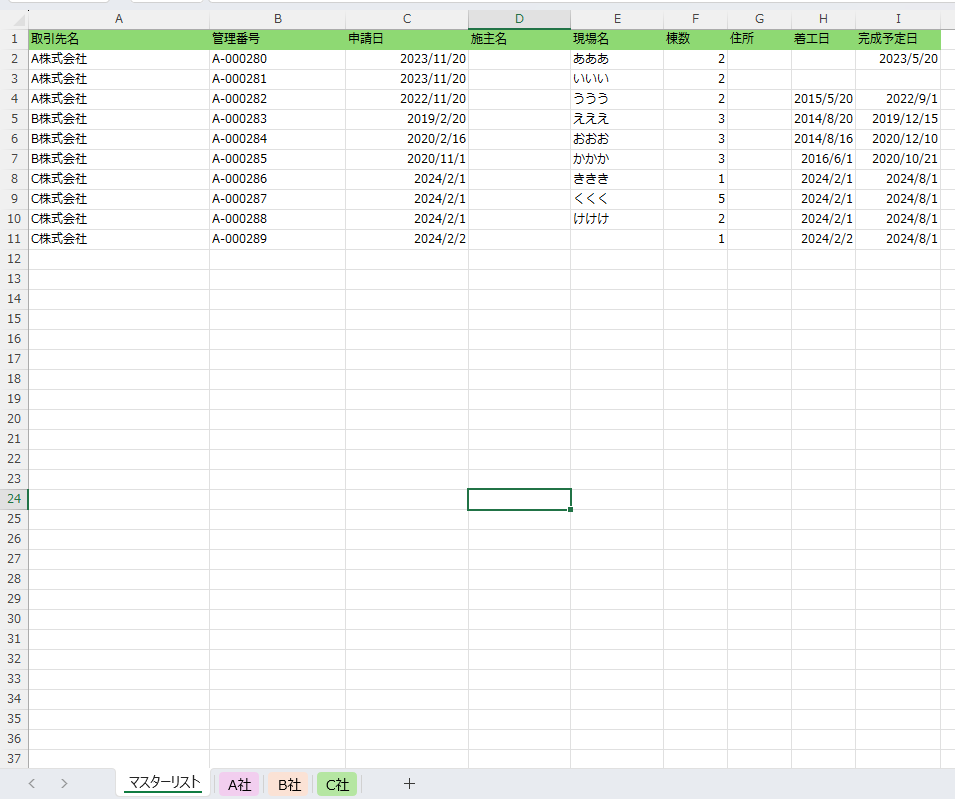Click the next sheet navigation arrow
Screen dimensions: 955x799
pyautogui.click(x=64, y=784)
